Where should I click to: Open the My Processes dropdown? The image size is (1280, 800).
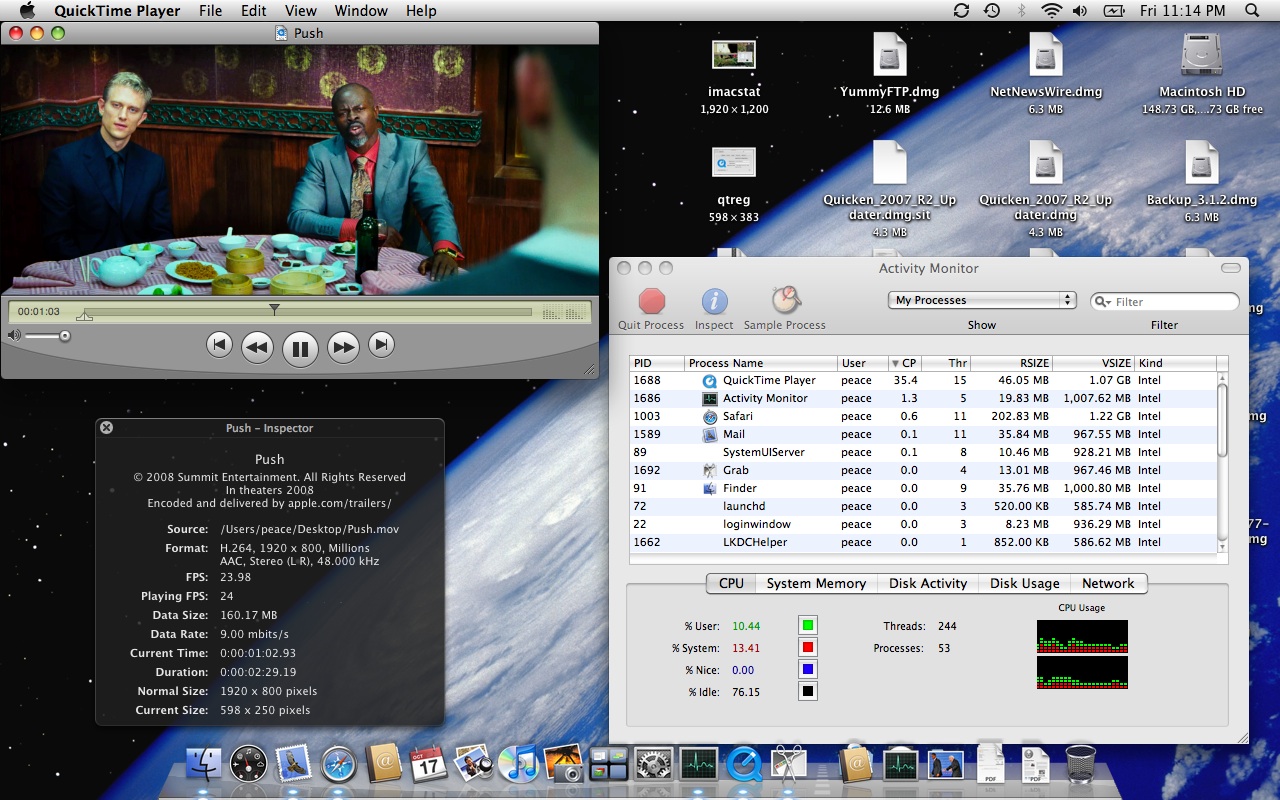click(982, 300)
